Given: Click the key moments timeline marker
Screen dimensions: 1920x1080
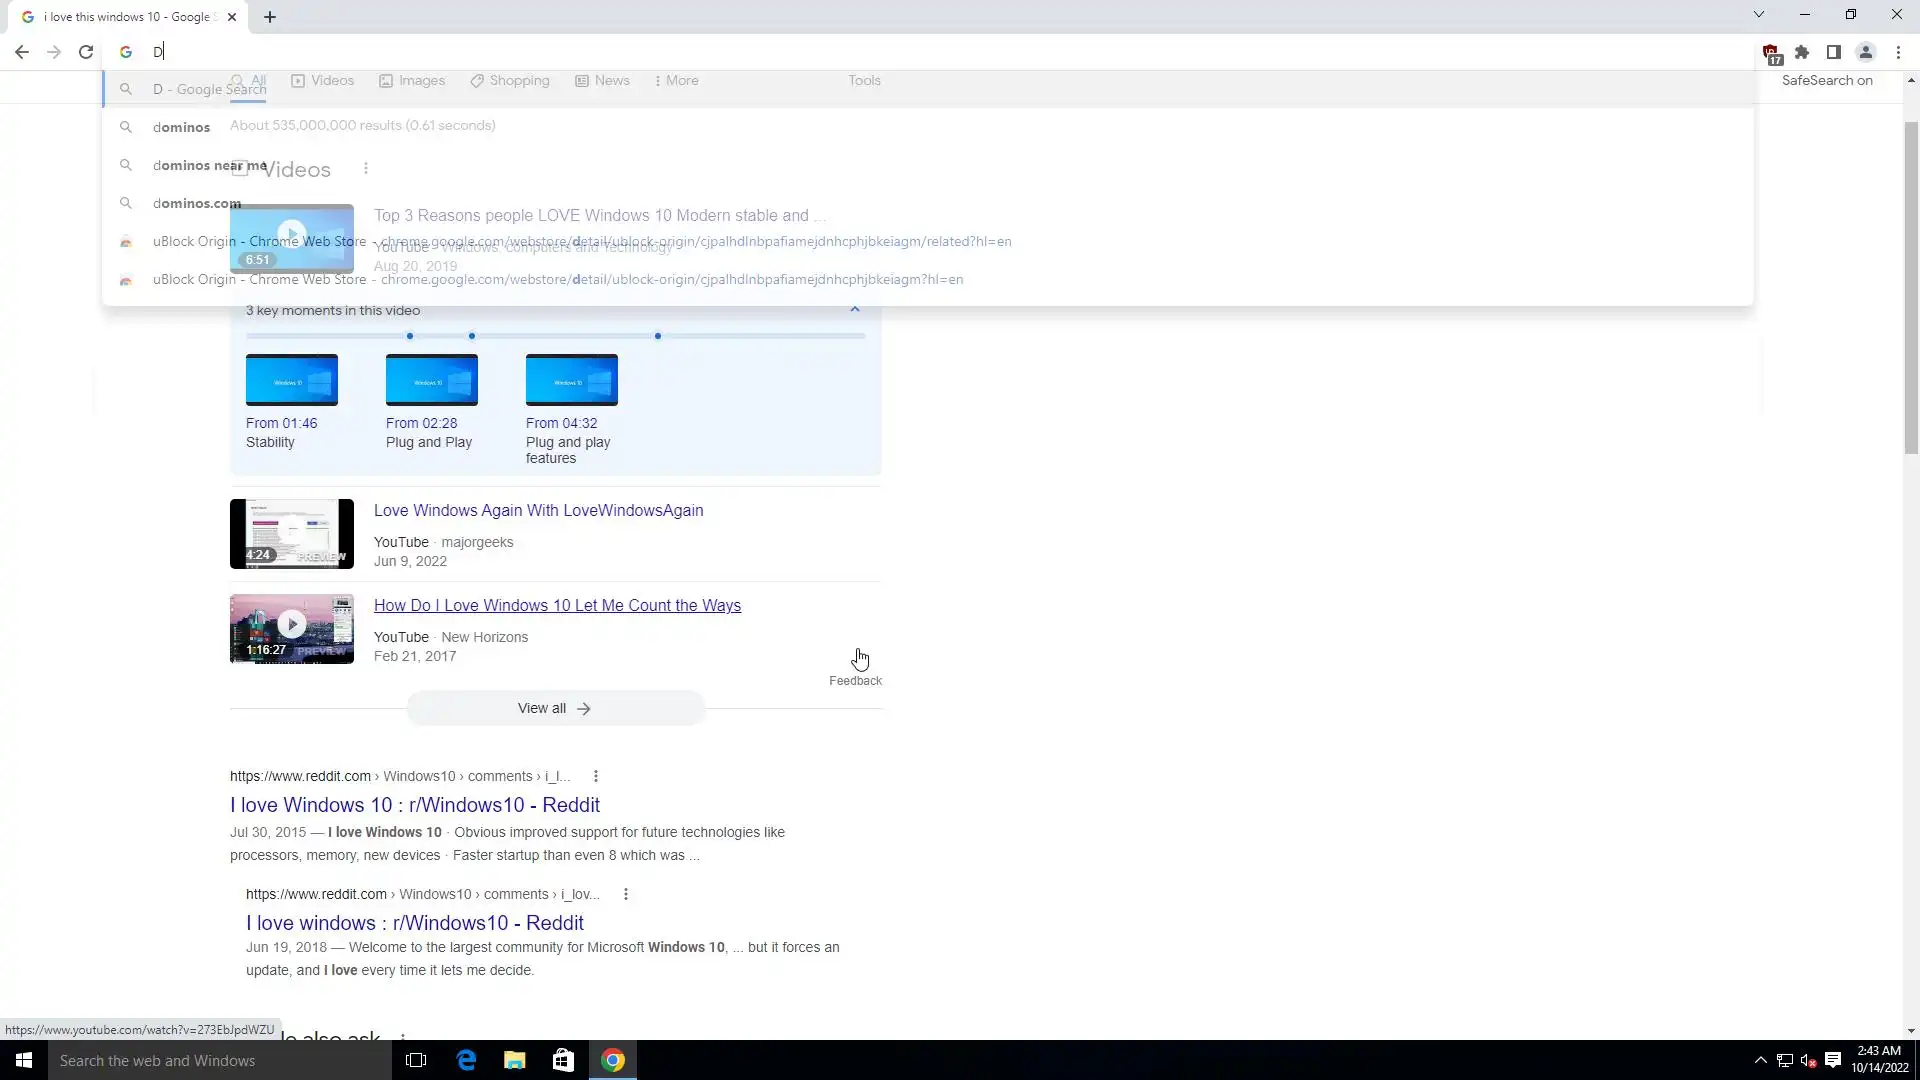Looking at the screenshot, I should (410, 336).
